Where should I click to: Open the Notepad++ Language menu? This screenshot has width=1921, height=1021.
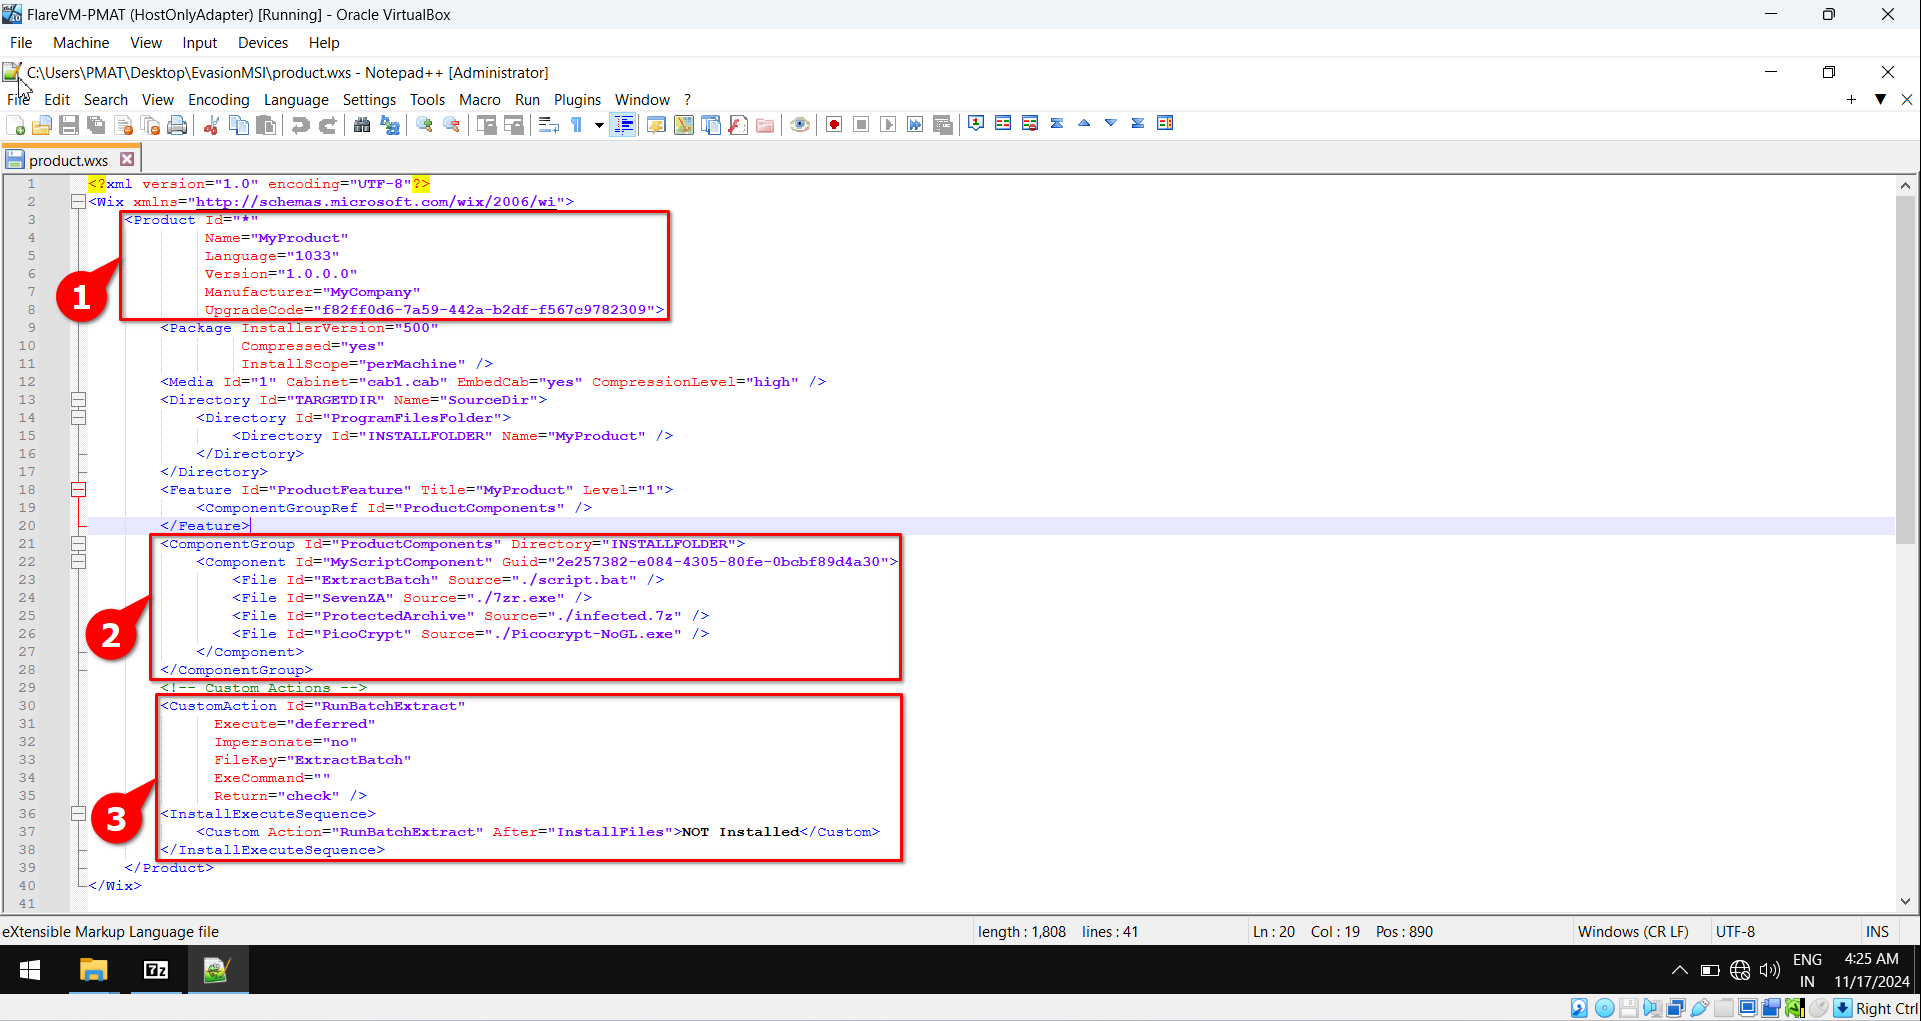(296, 100)
